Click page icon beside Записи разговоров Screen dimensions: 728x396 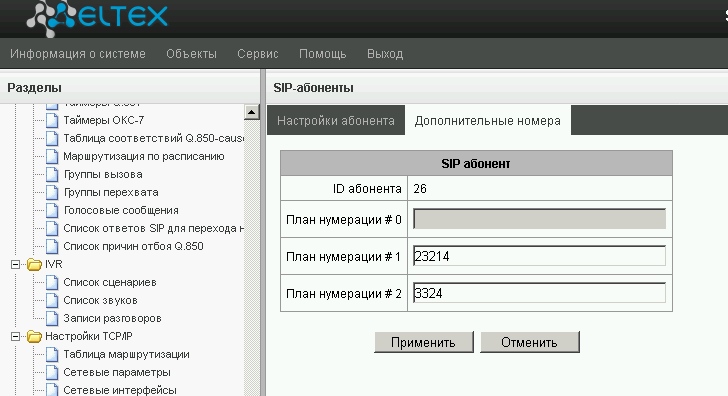(x=52, y=318)
